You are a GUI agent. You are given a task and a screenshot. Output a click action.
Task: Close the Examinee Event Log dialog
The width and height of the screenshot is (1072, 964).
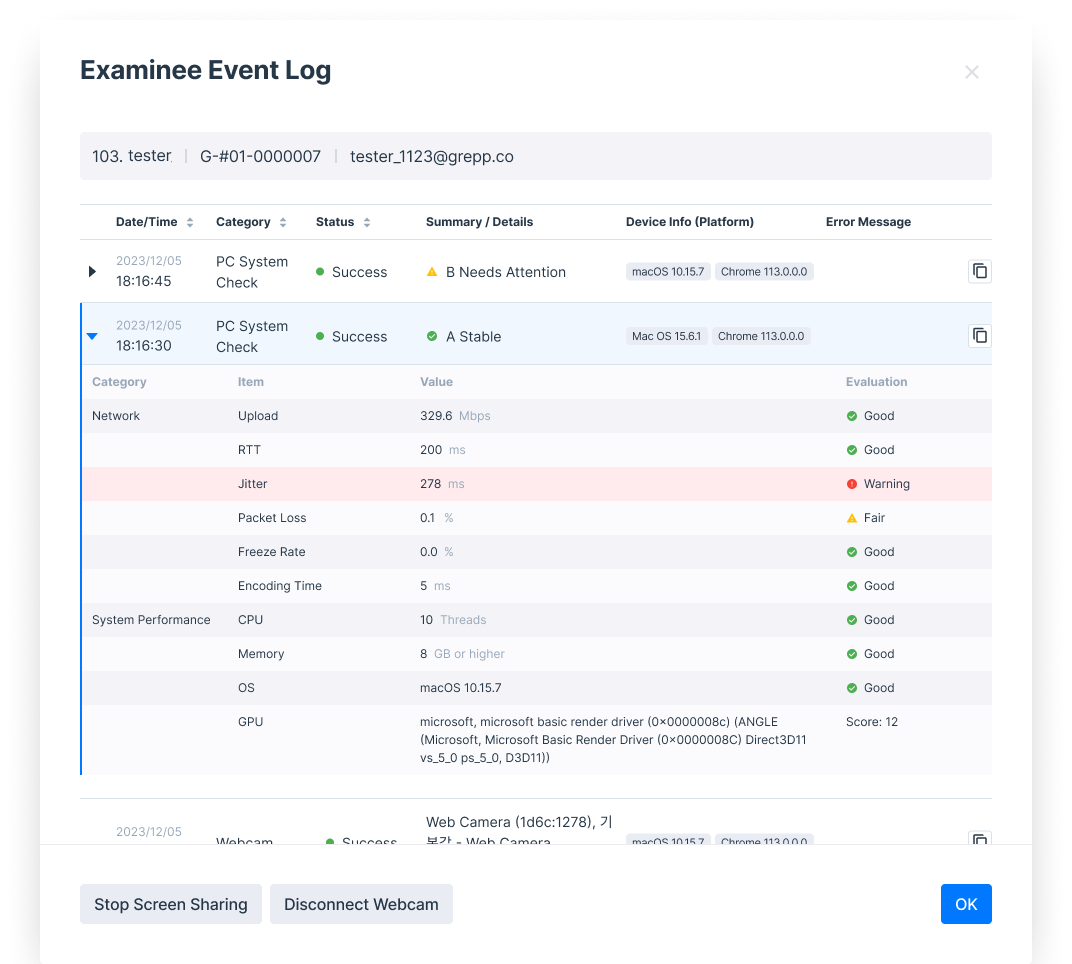(x=971, y=72)
